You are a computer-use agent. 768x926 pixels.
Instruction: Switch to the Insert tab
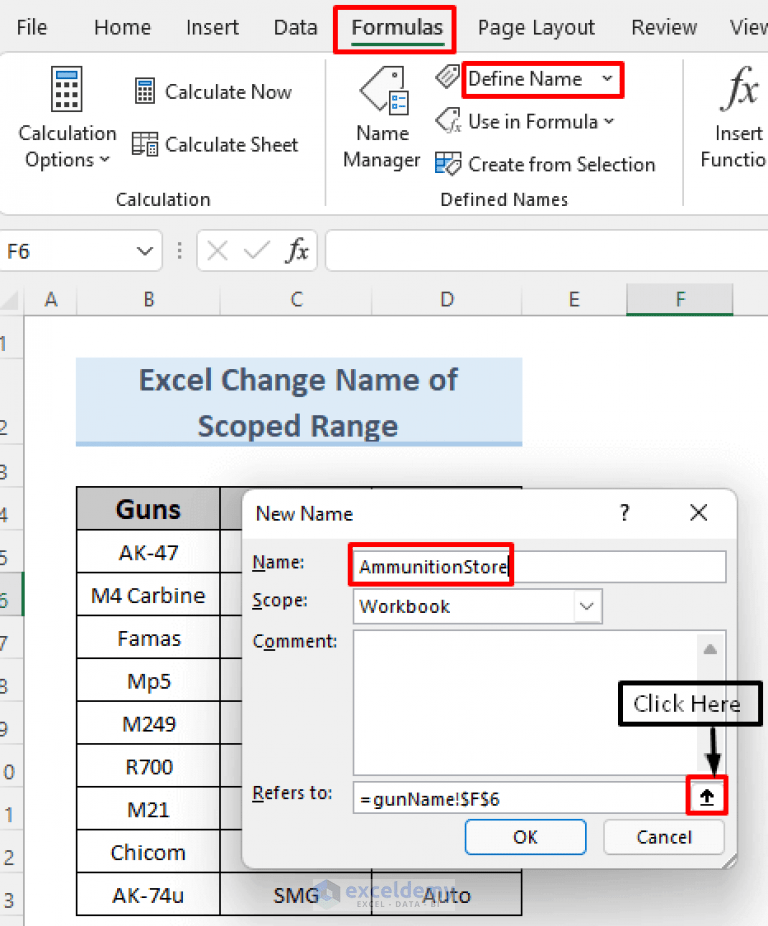(212, 27)
